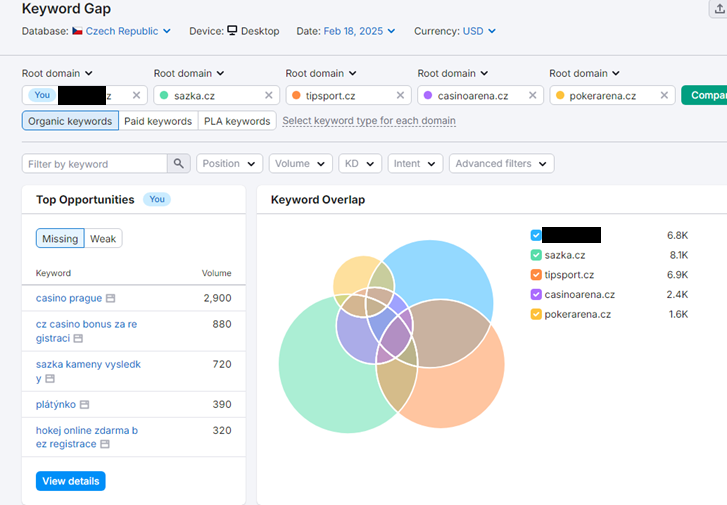Screen dimensions: 727x505
Task: Open sazka kameny vysledky keyword link
Action: click(x=88, y=371)
